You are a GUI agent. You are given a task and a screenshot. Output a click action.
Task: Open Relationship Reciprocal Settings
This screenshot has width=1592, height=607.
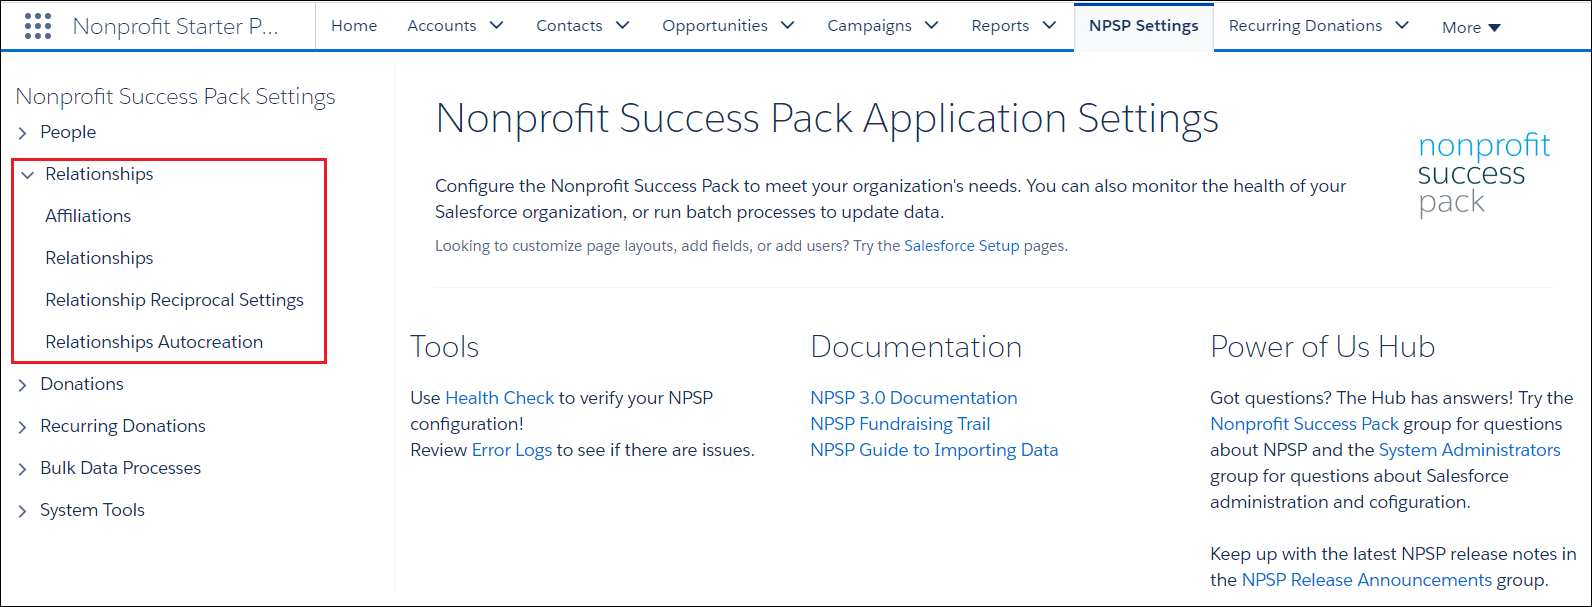[174, 300]
